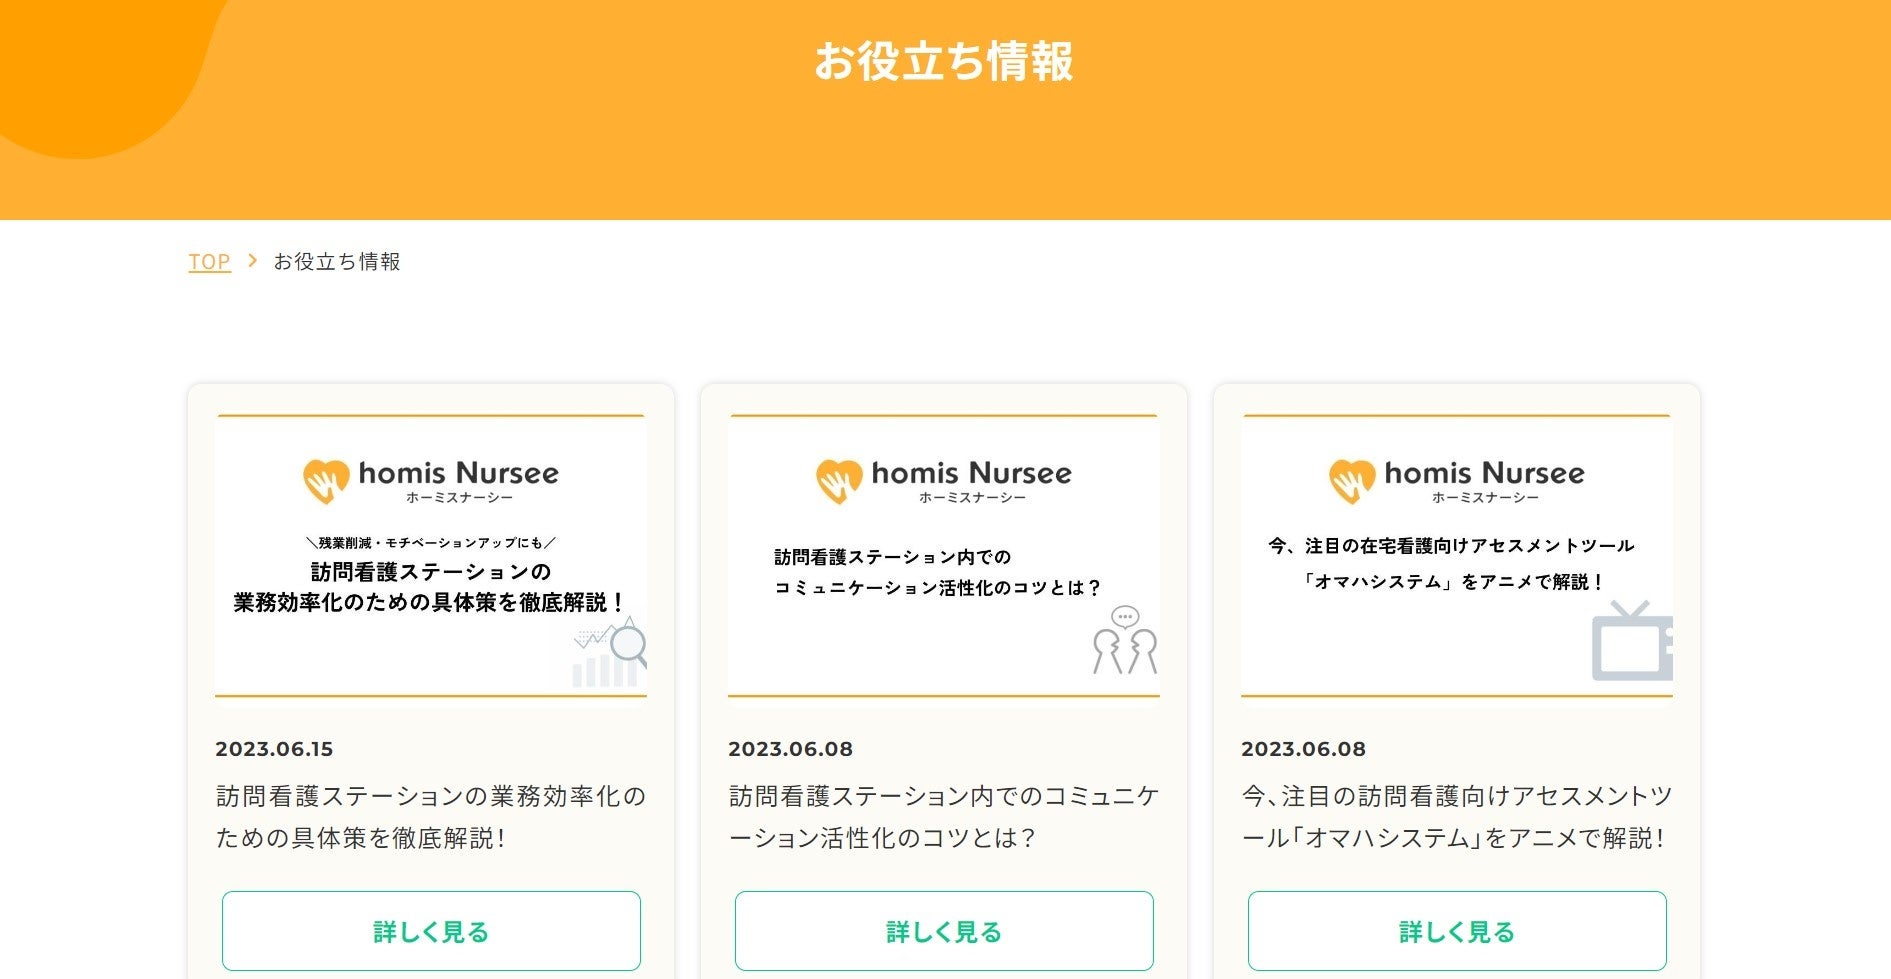
Task: Click the heart logo in the オマハシステム card
Action: pos(1351,481)
